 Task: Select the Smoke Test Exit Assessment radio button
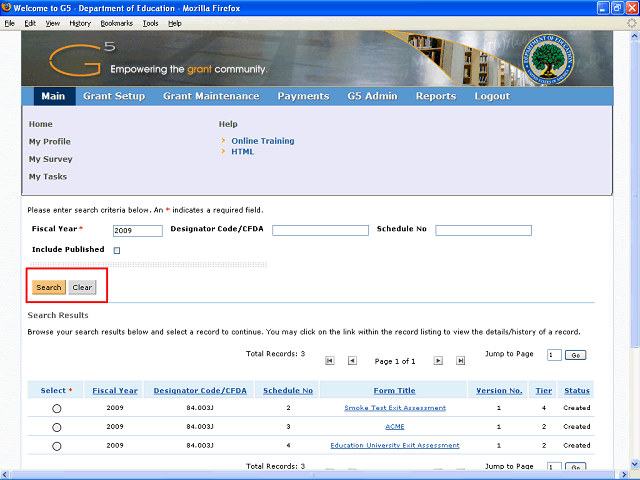coord(56,409)
